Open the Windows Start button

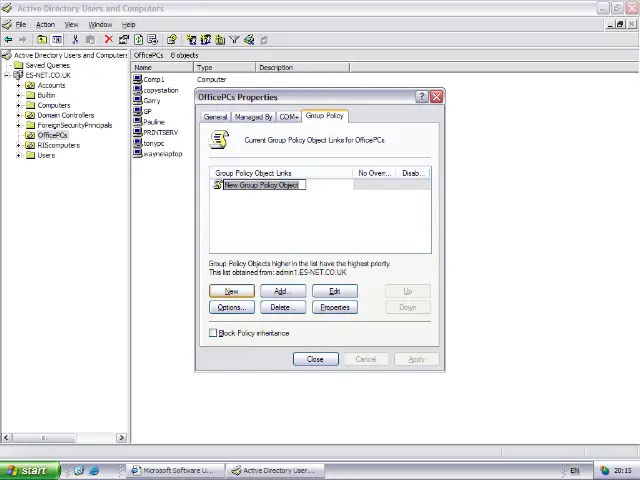pos(30,471)
